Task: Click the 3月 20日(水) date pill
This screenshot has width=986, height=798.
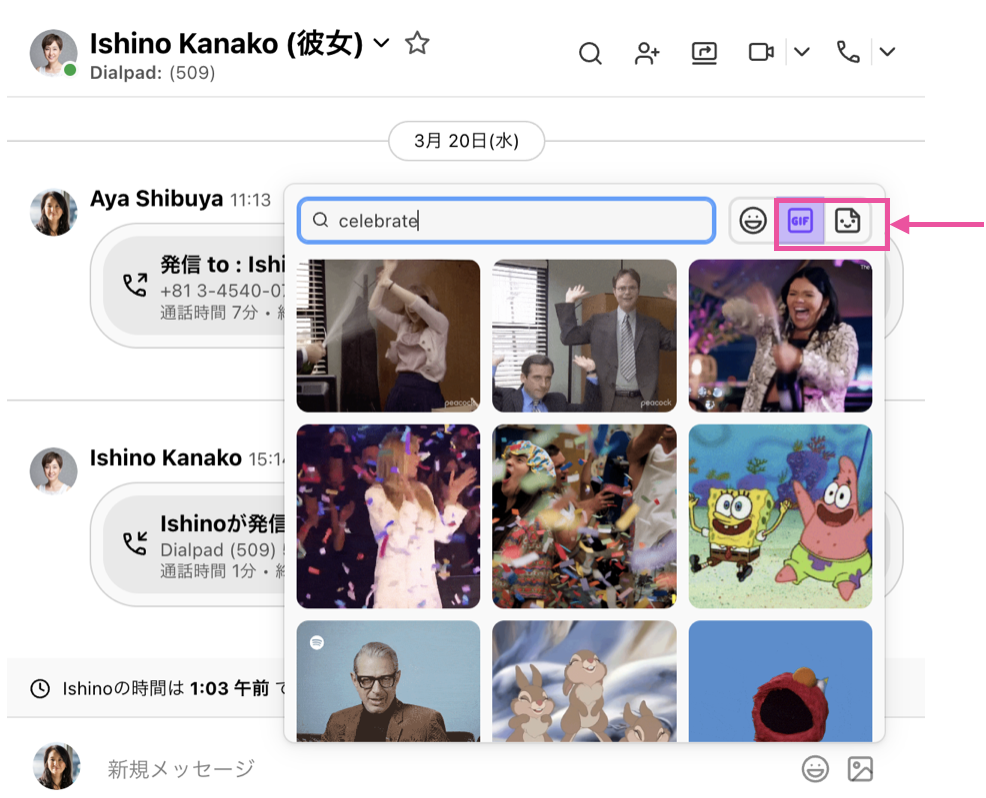Action: point(467,140)
